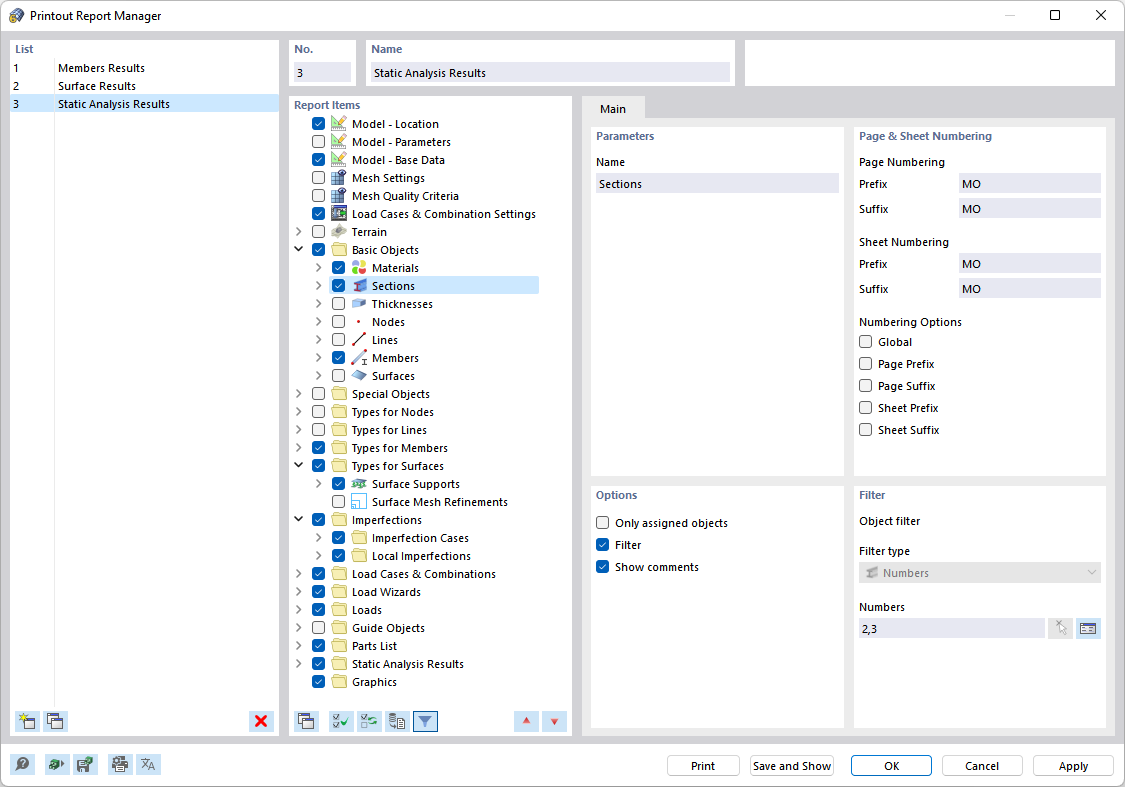Open the numbers list dialog icon
1125x787 pixels.
1088,628
